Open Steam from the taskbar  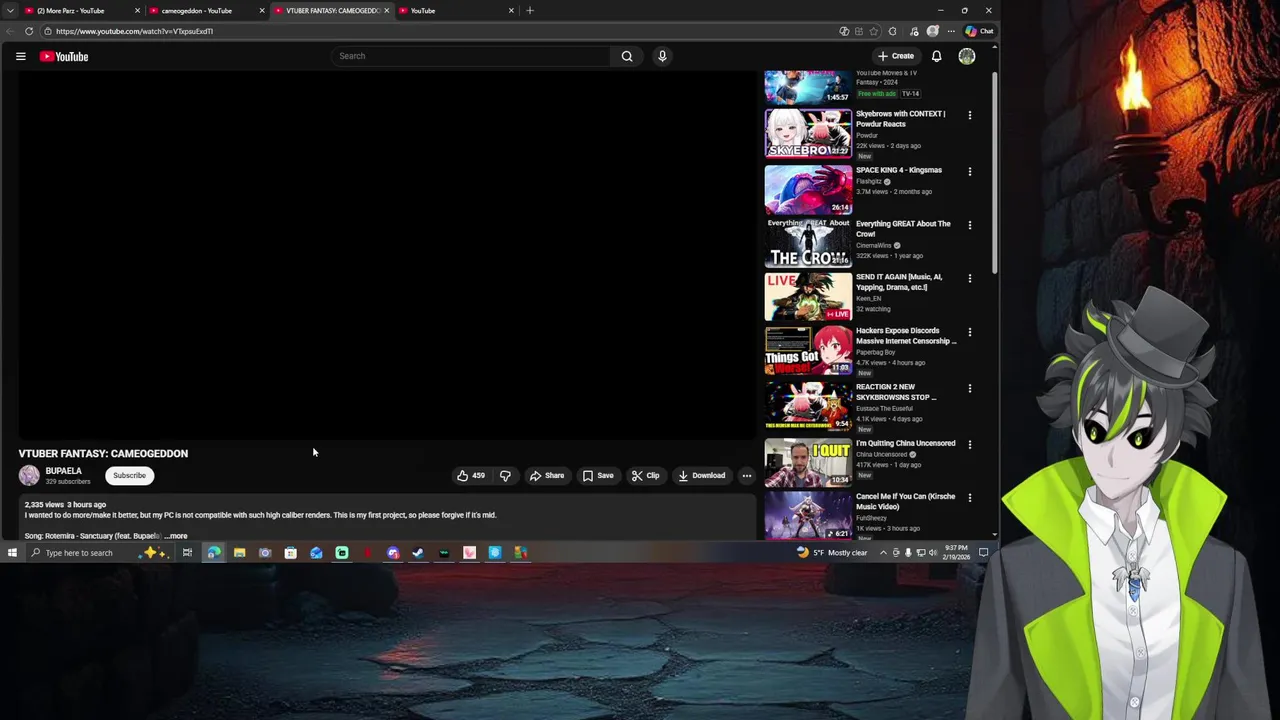tap(418, 553)
